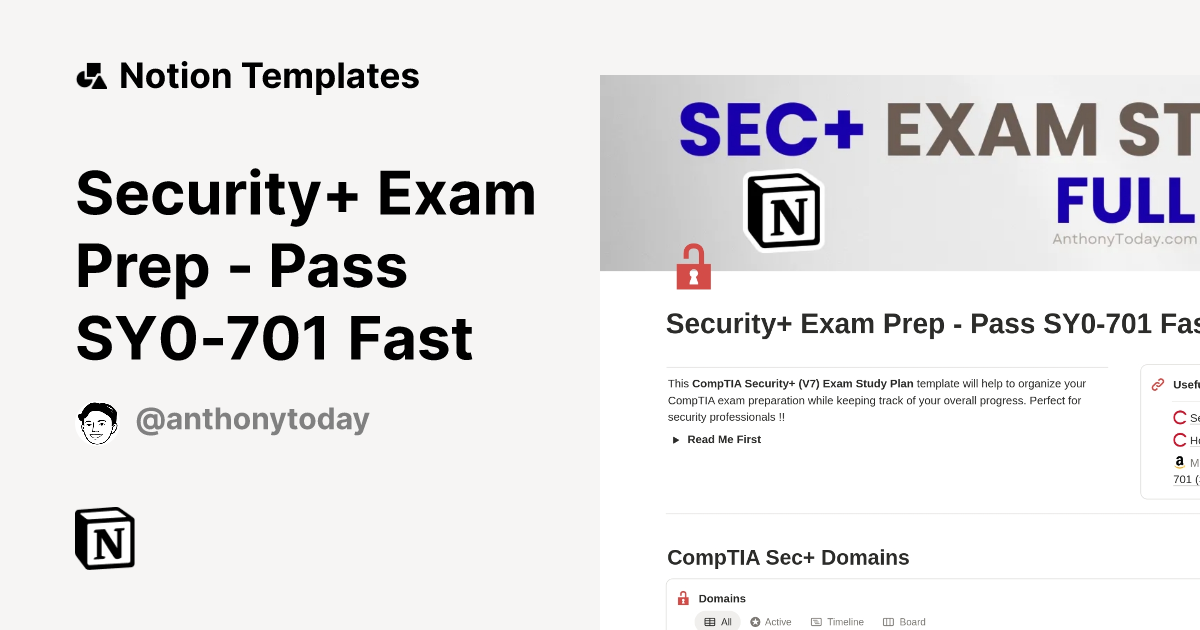
Task: Click the star icon on the Active view
Action: click(755, 621)
